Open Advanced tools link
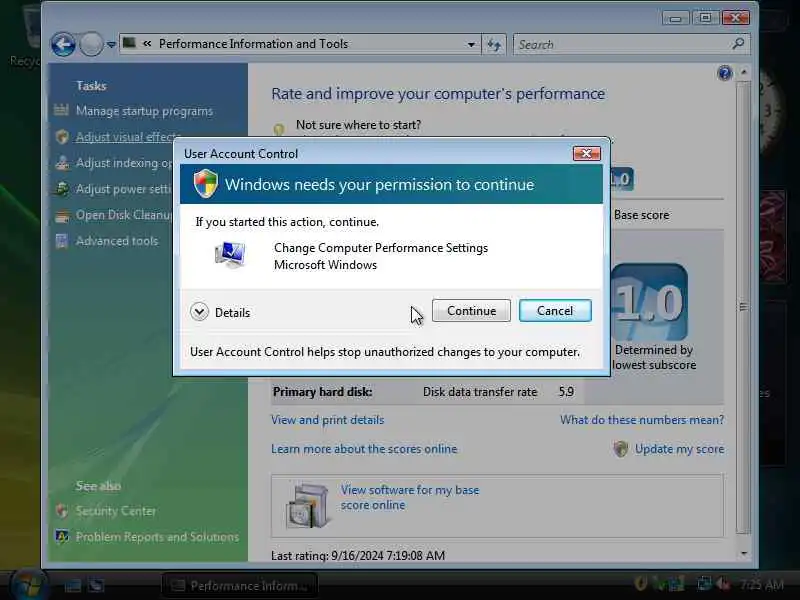Viewport: 800px width, 600px height. (117, 241)
